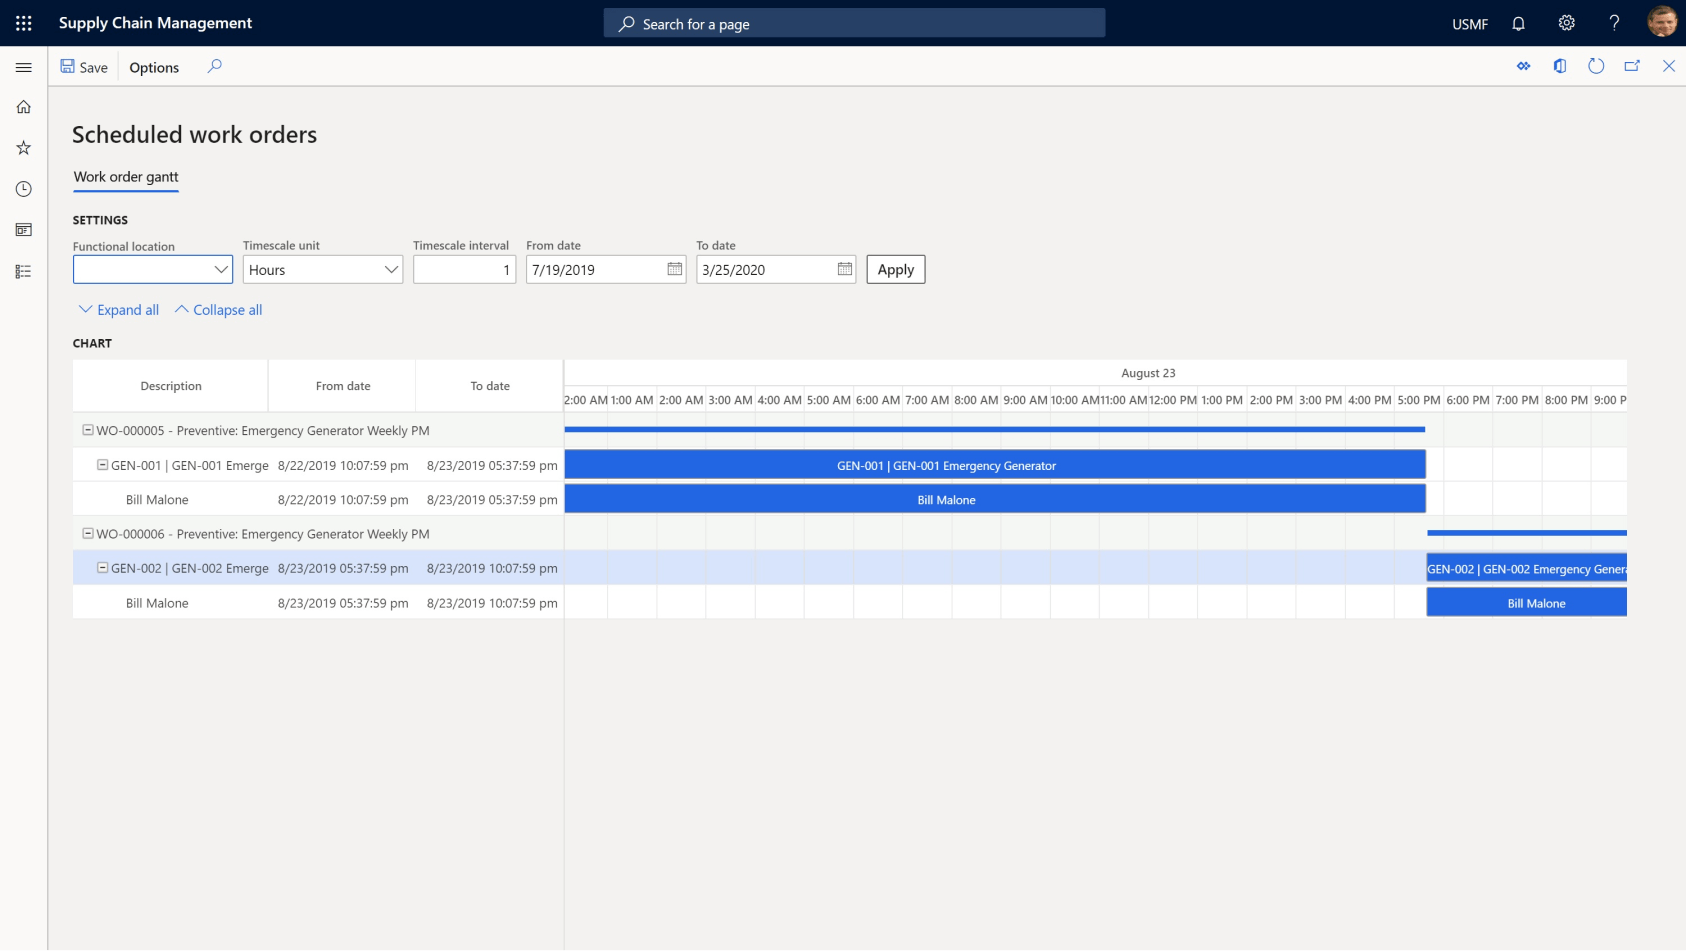1686x951 pixels.
Task: Refresh the page using refresh icon
Action: point(1596,66)
